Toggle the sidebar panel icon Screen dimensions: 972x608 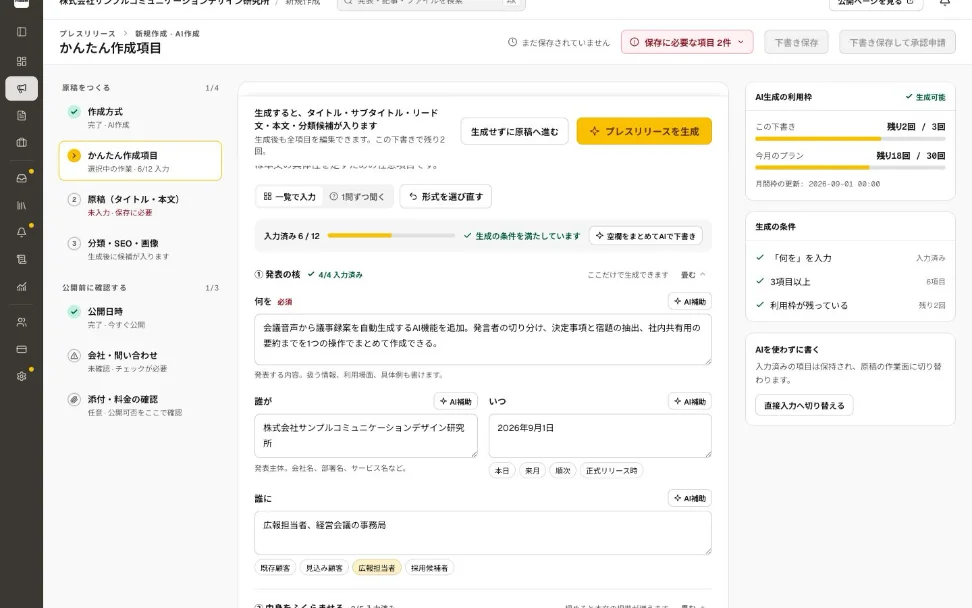pyautogui.click(x=21, y=32)
